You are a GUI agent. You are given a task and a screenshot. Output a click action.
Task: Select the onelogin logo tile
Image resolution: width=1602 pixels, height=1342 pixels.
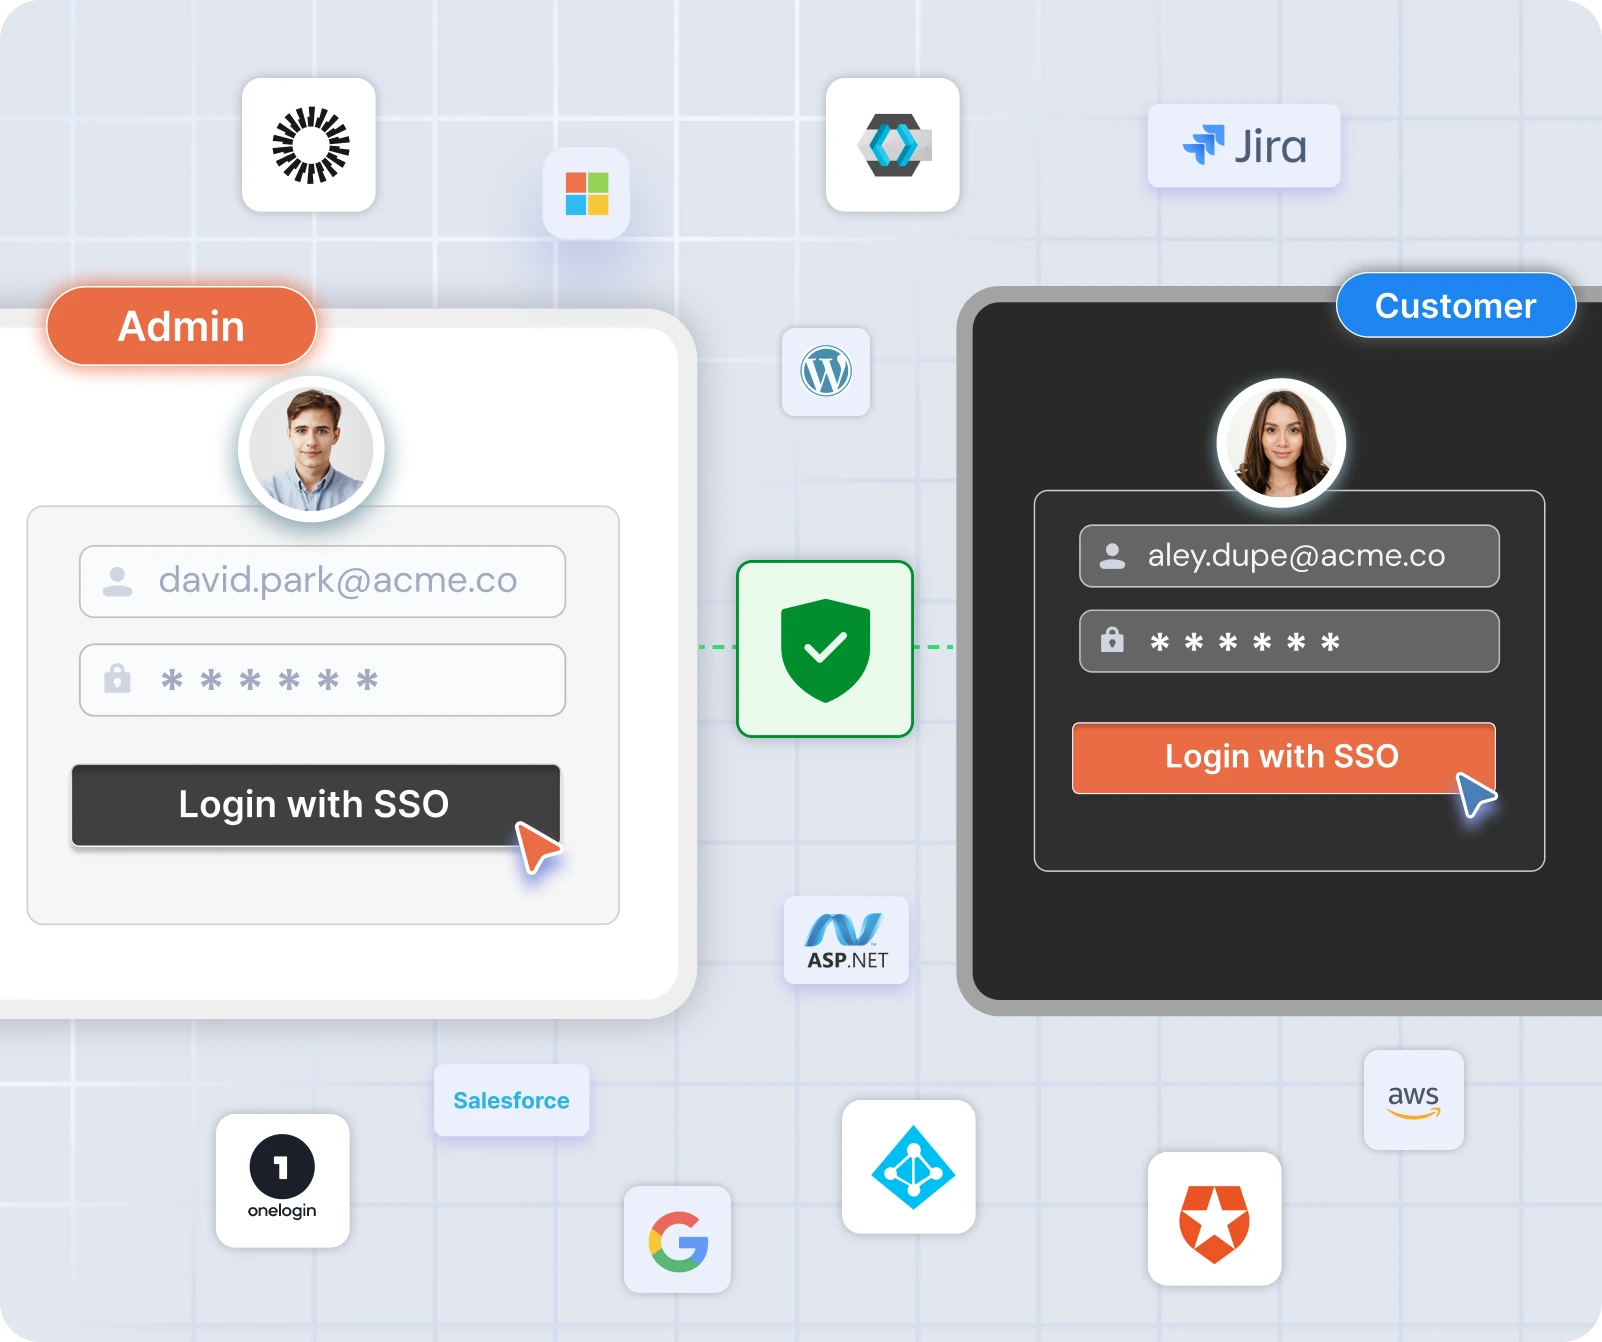[x=283, y=1181]
